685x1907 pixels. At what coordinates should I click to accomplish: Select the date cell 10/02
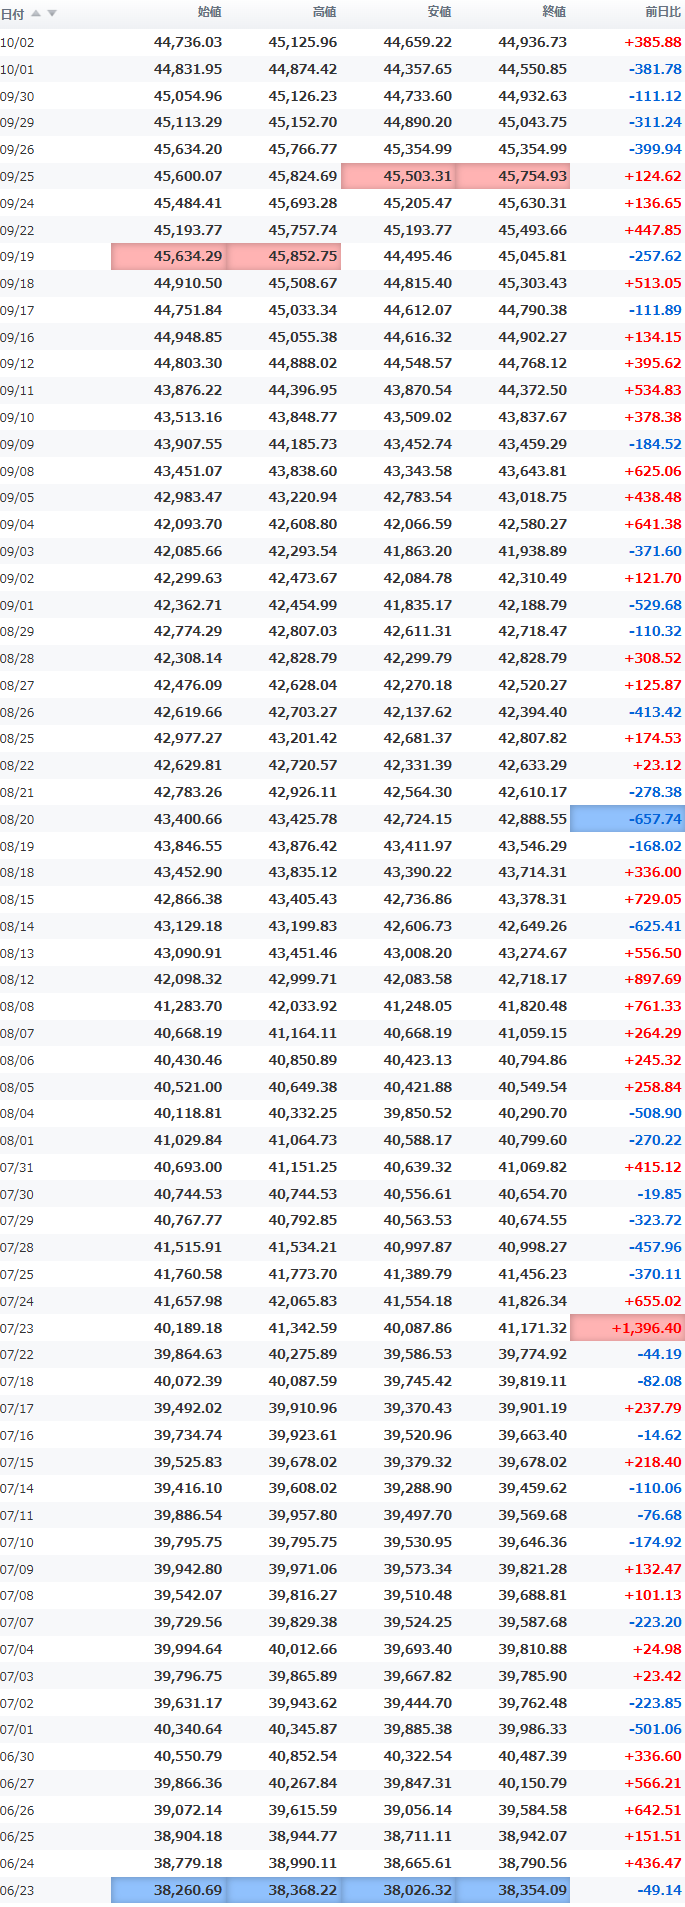(17, 42)
